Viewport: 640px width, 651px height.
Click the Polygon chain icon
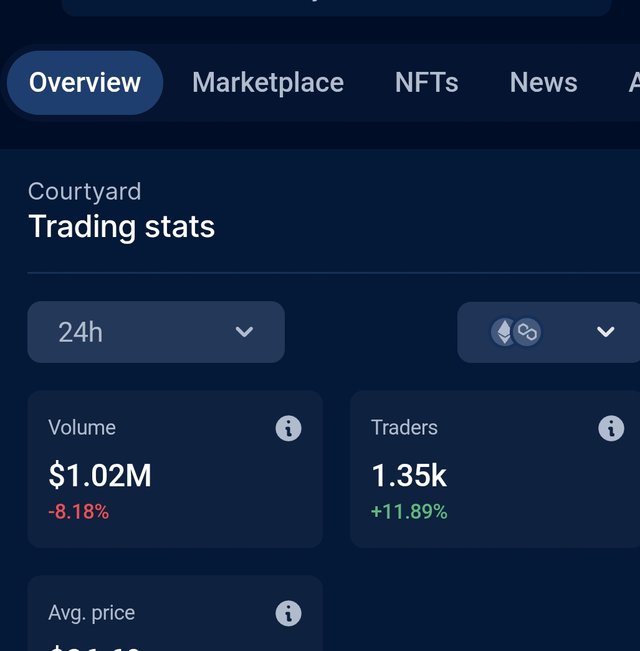(x=527, y=332)
